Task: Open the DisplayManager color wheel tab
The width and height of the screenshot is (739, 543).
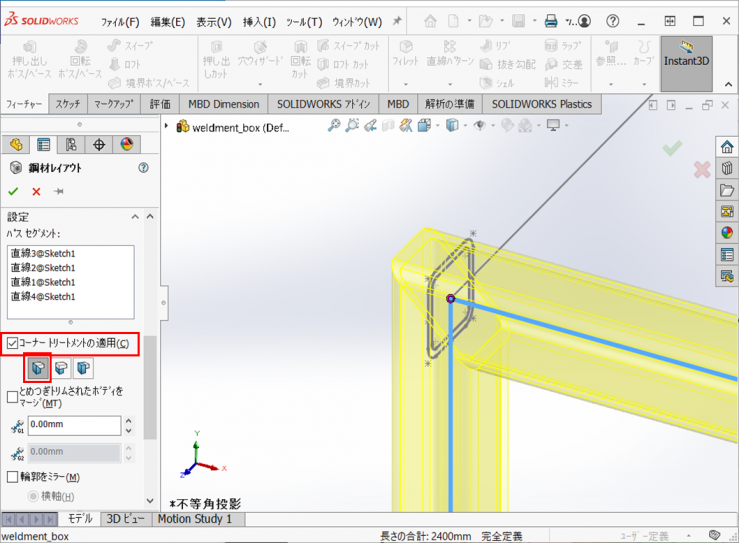Action: tap(127, 145)
